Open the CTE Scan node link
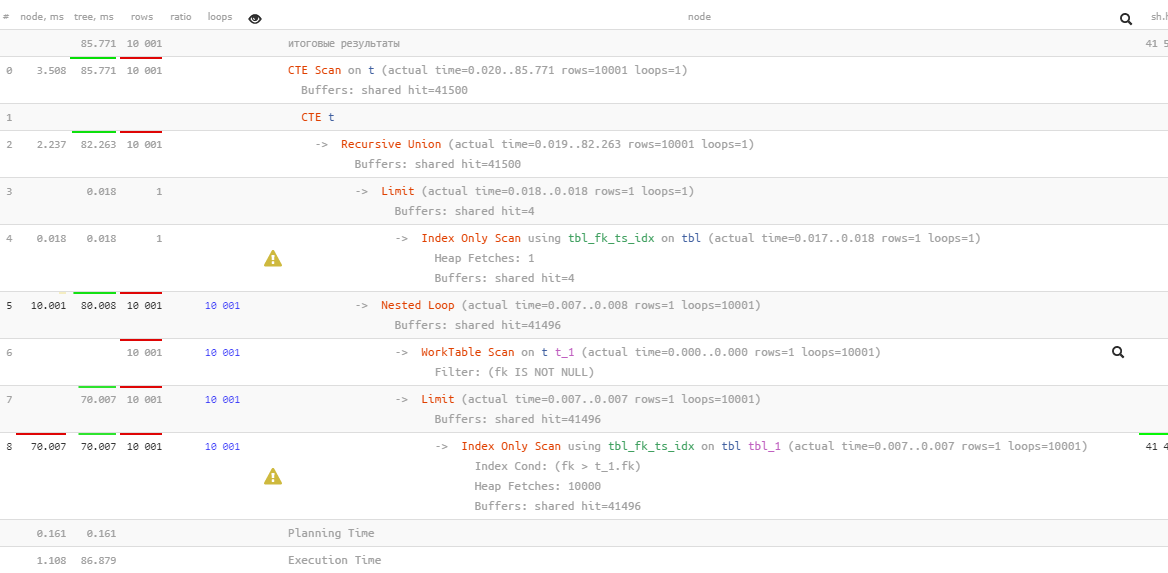This screenshot has width=1168, height=573. click(x=314, y=70)
